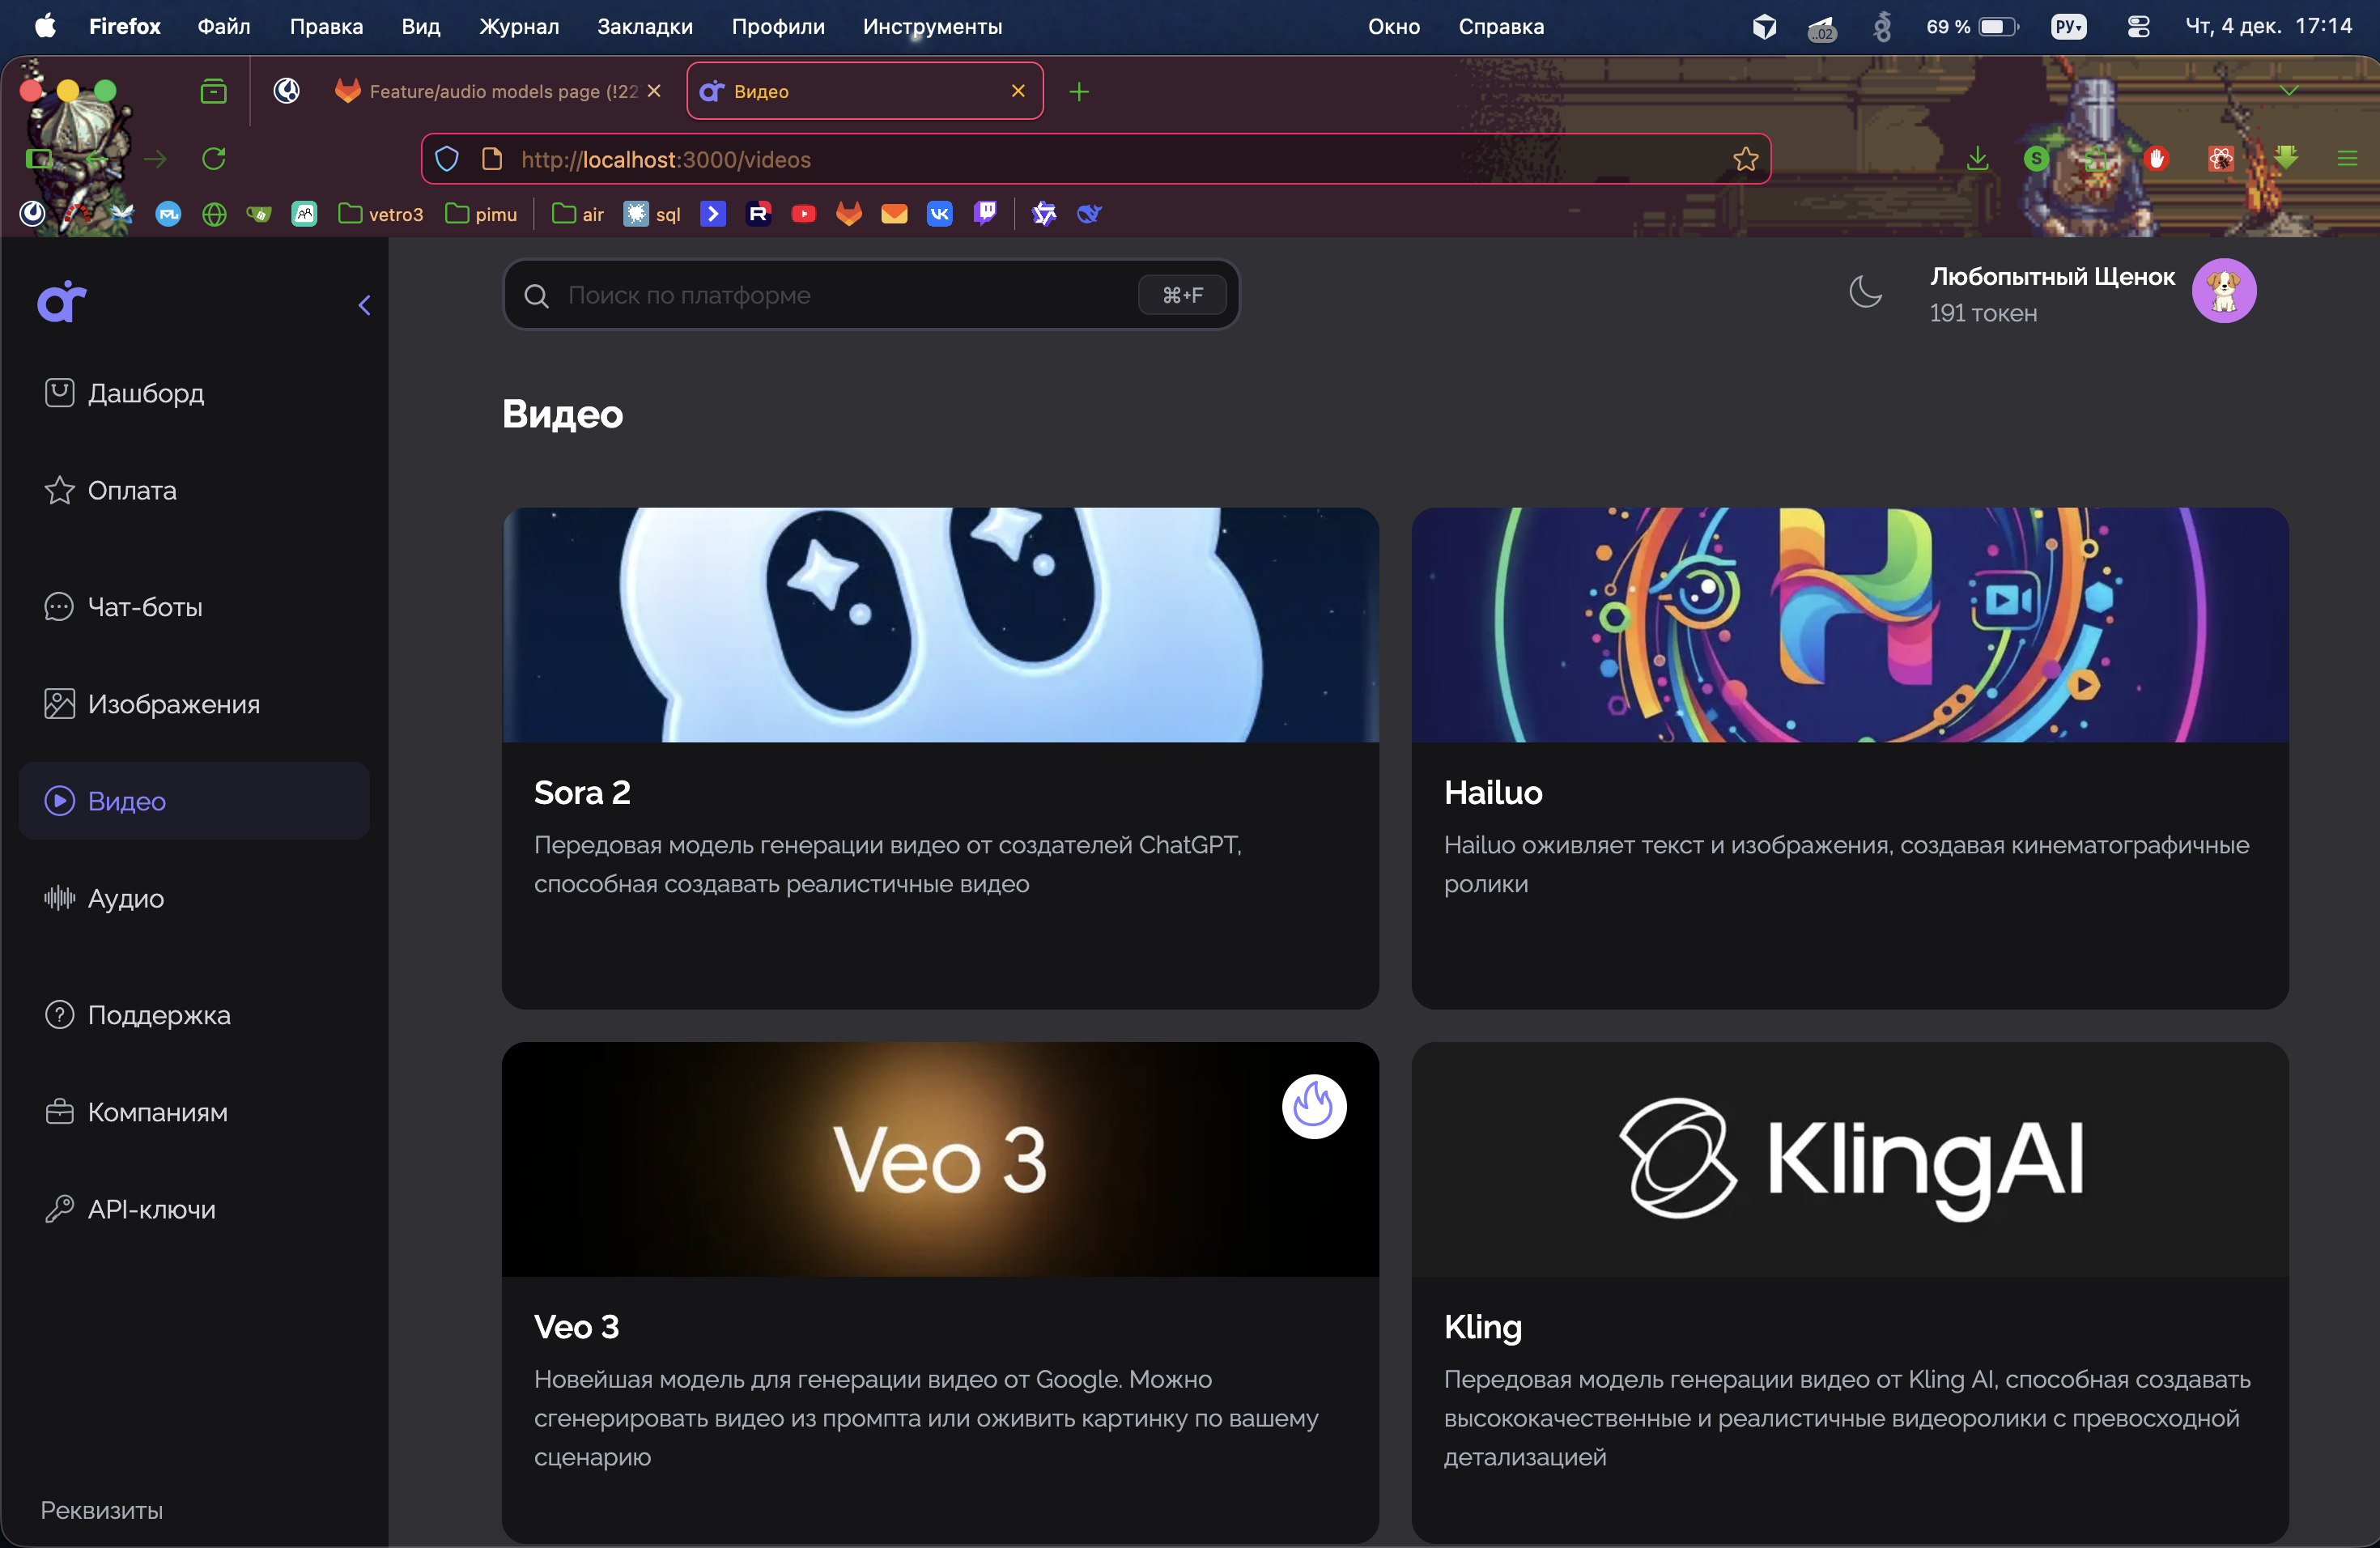Viewport: 2380px width, 1548px height.
Task: Go back to the previous page
Action: coord(97,159)
